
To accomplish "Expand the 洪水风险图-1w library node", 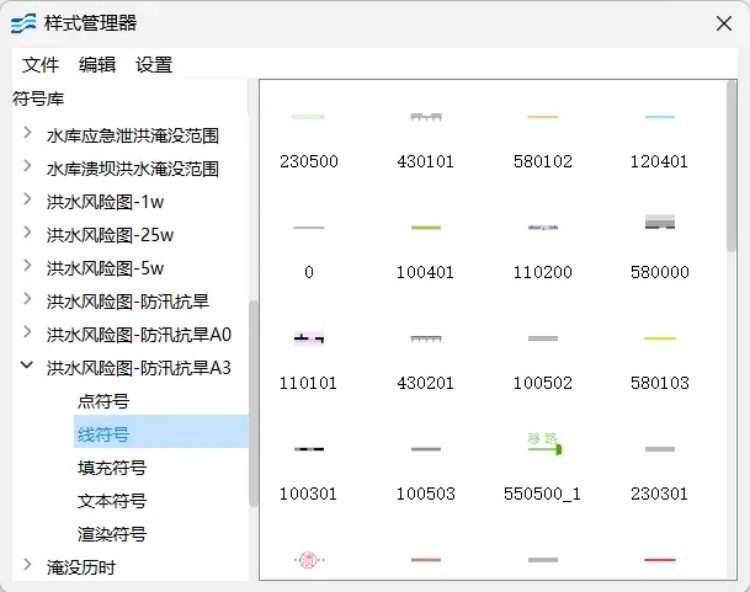I will [27, 201].
